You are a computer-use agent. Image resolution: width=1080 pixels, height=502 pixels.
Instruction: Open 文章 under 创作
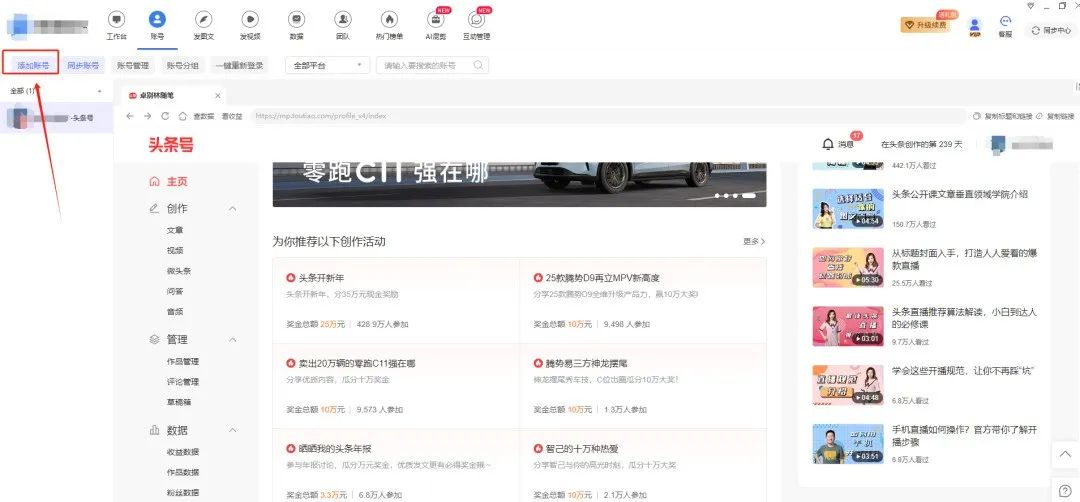(175, 230)
